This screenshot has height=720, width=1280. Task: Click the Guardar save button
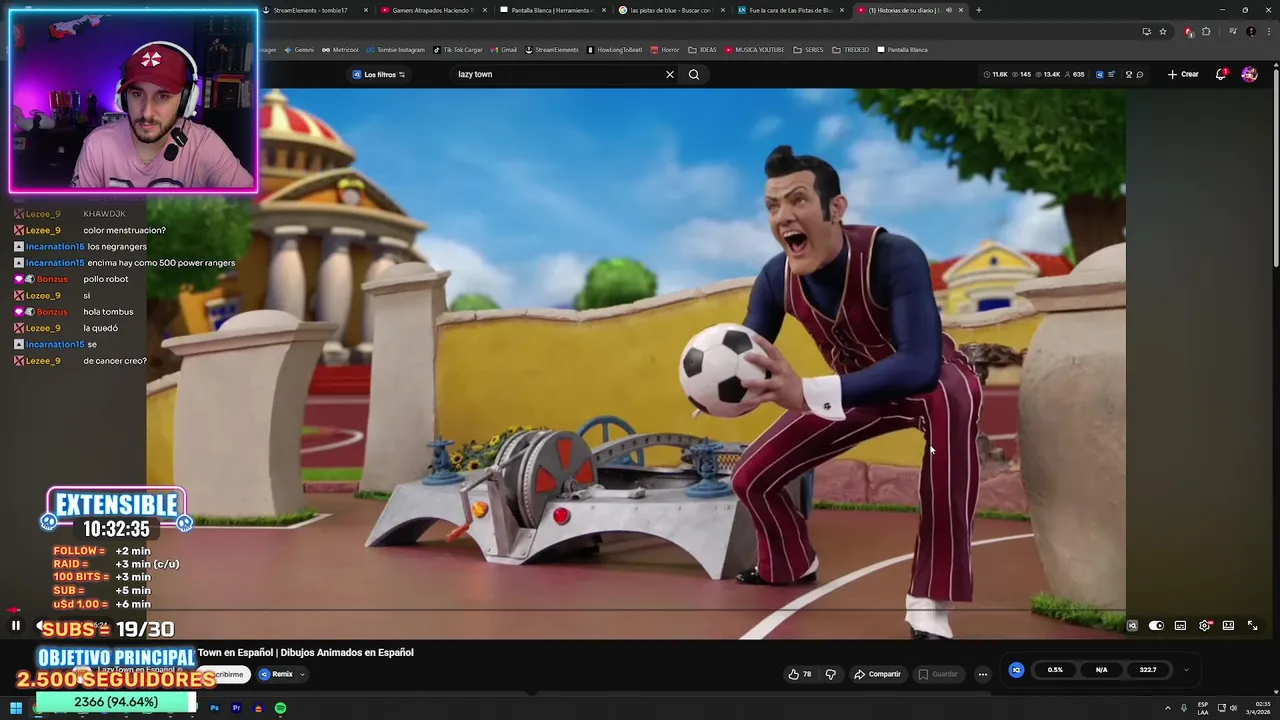[x=938, y=674]
